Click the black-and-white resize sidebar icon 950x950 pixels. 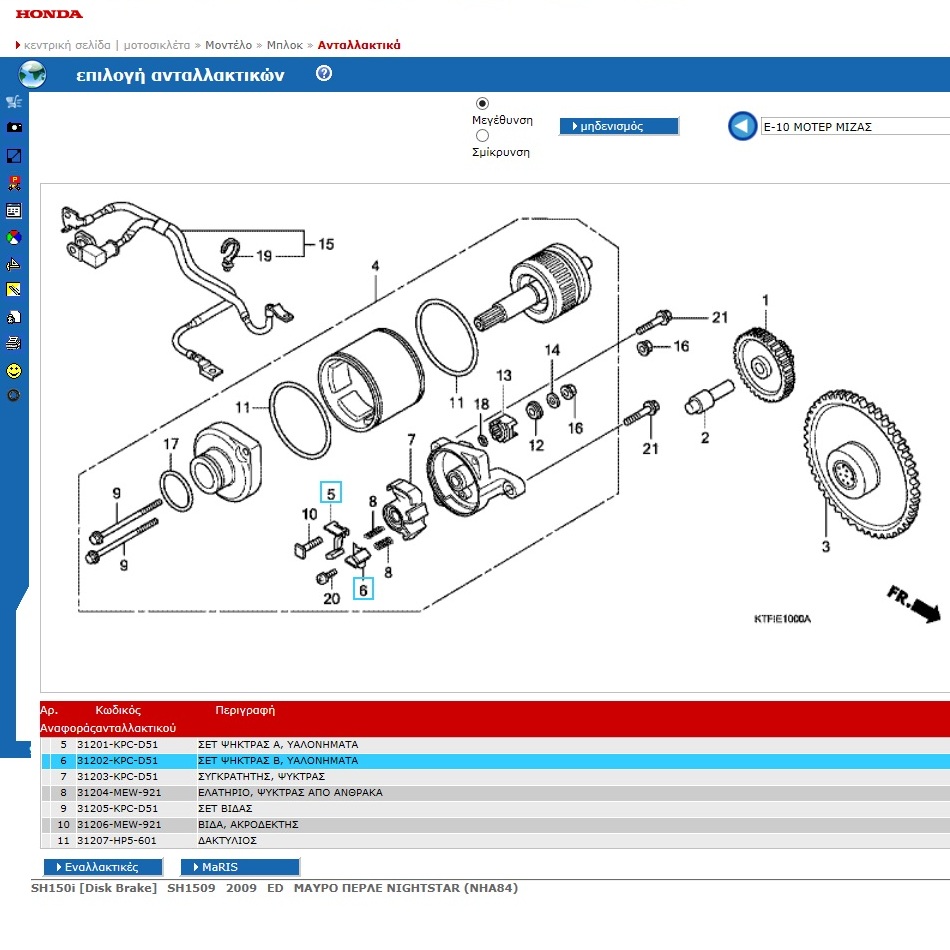pos(14,156)
